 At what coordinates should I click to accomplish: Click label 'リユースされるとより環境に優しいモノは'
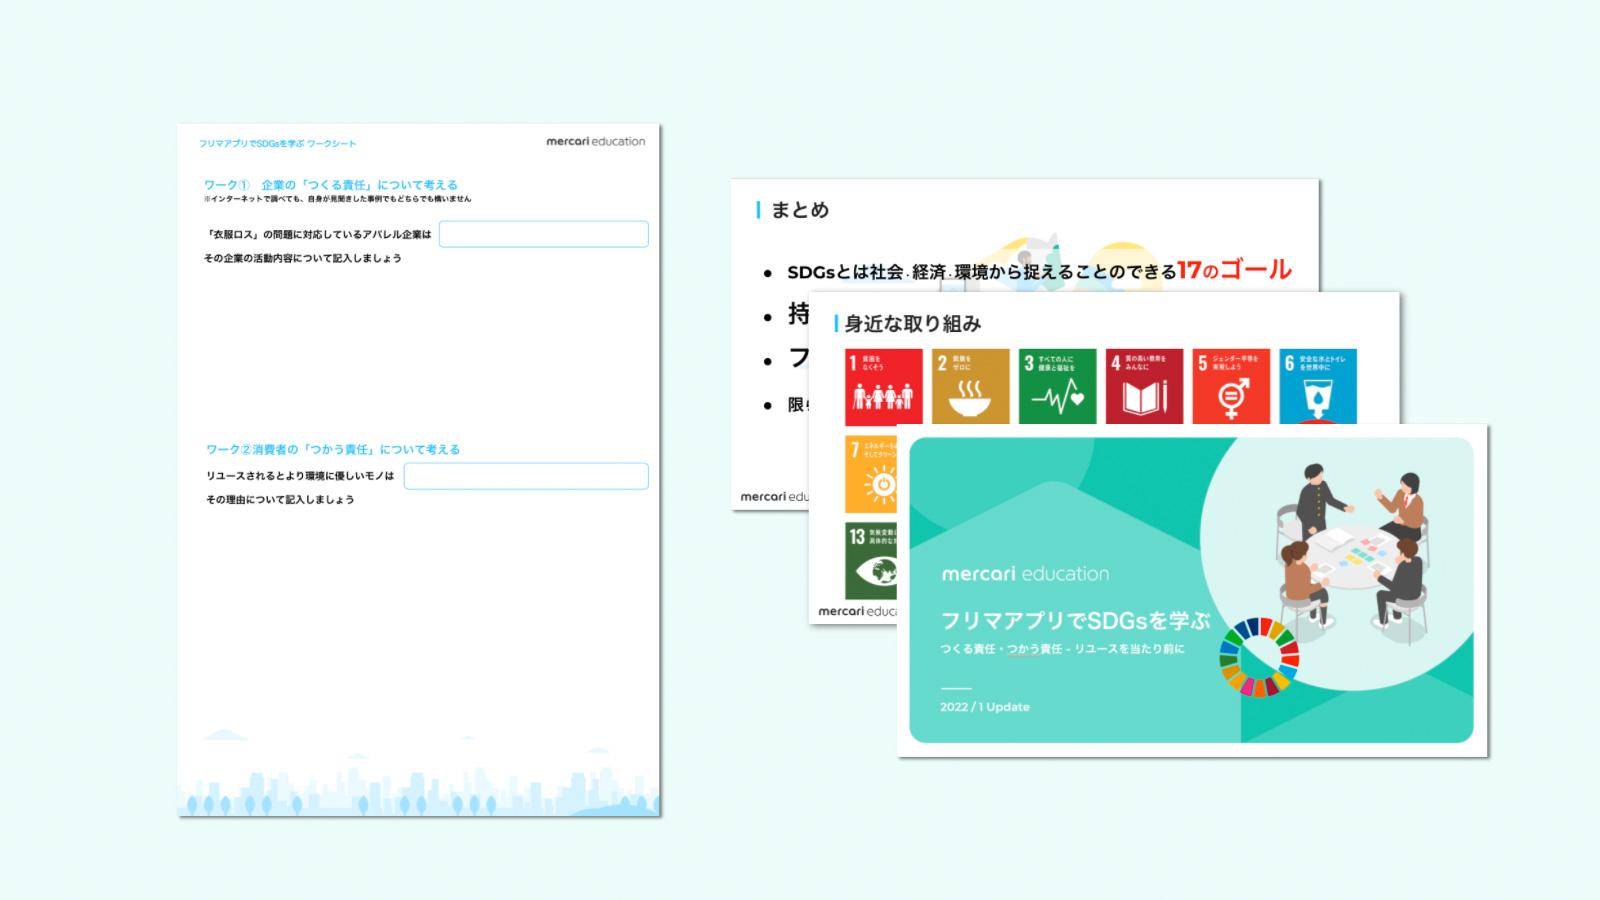(x=300, y=476)
